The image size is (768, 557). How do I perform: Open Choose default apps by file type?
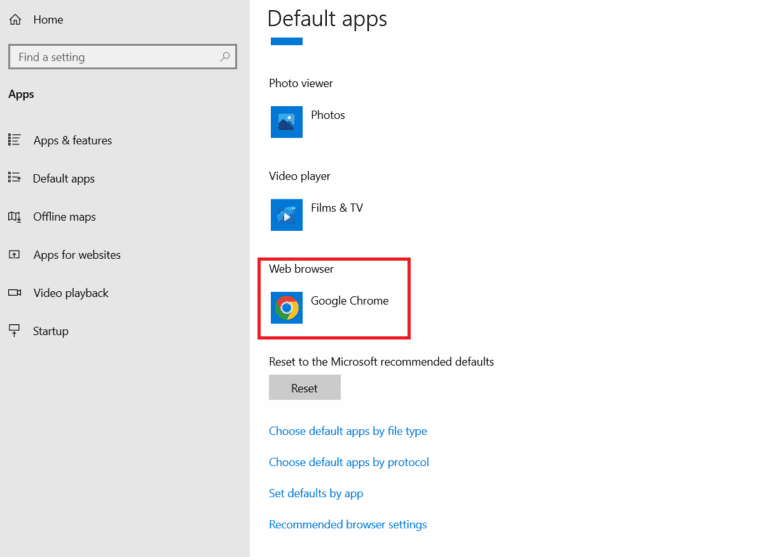[348, 431]
